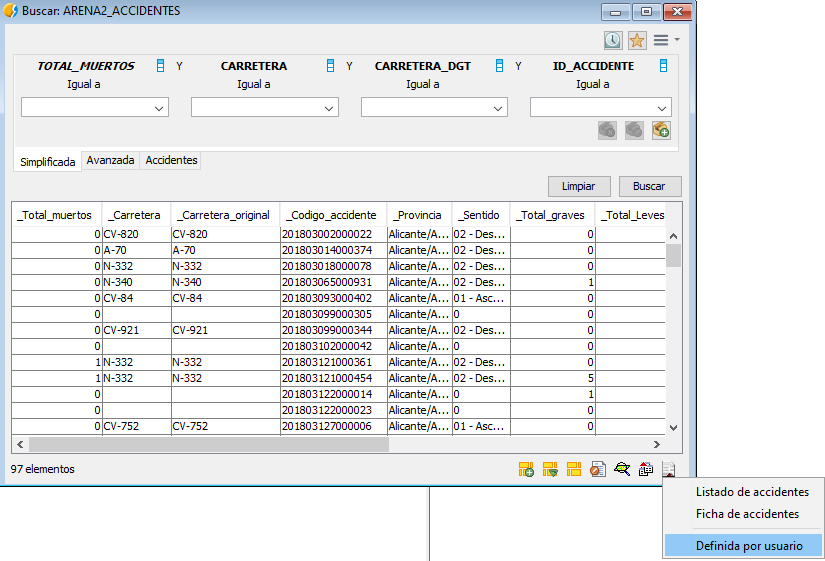The image size is (825, 561).
Task: Choose 'Definida por usuario' menu entry
Action: [743, 546]
